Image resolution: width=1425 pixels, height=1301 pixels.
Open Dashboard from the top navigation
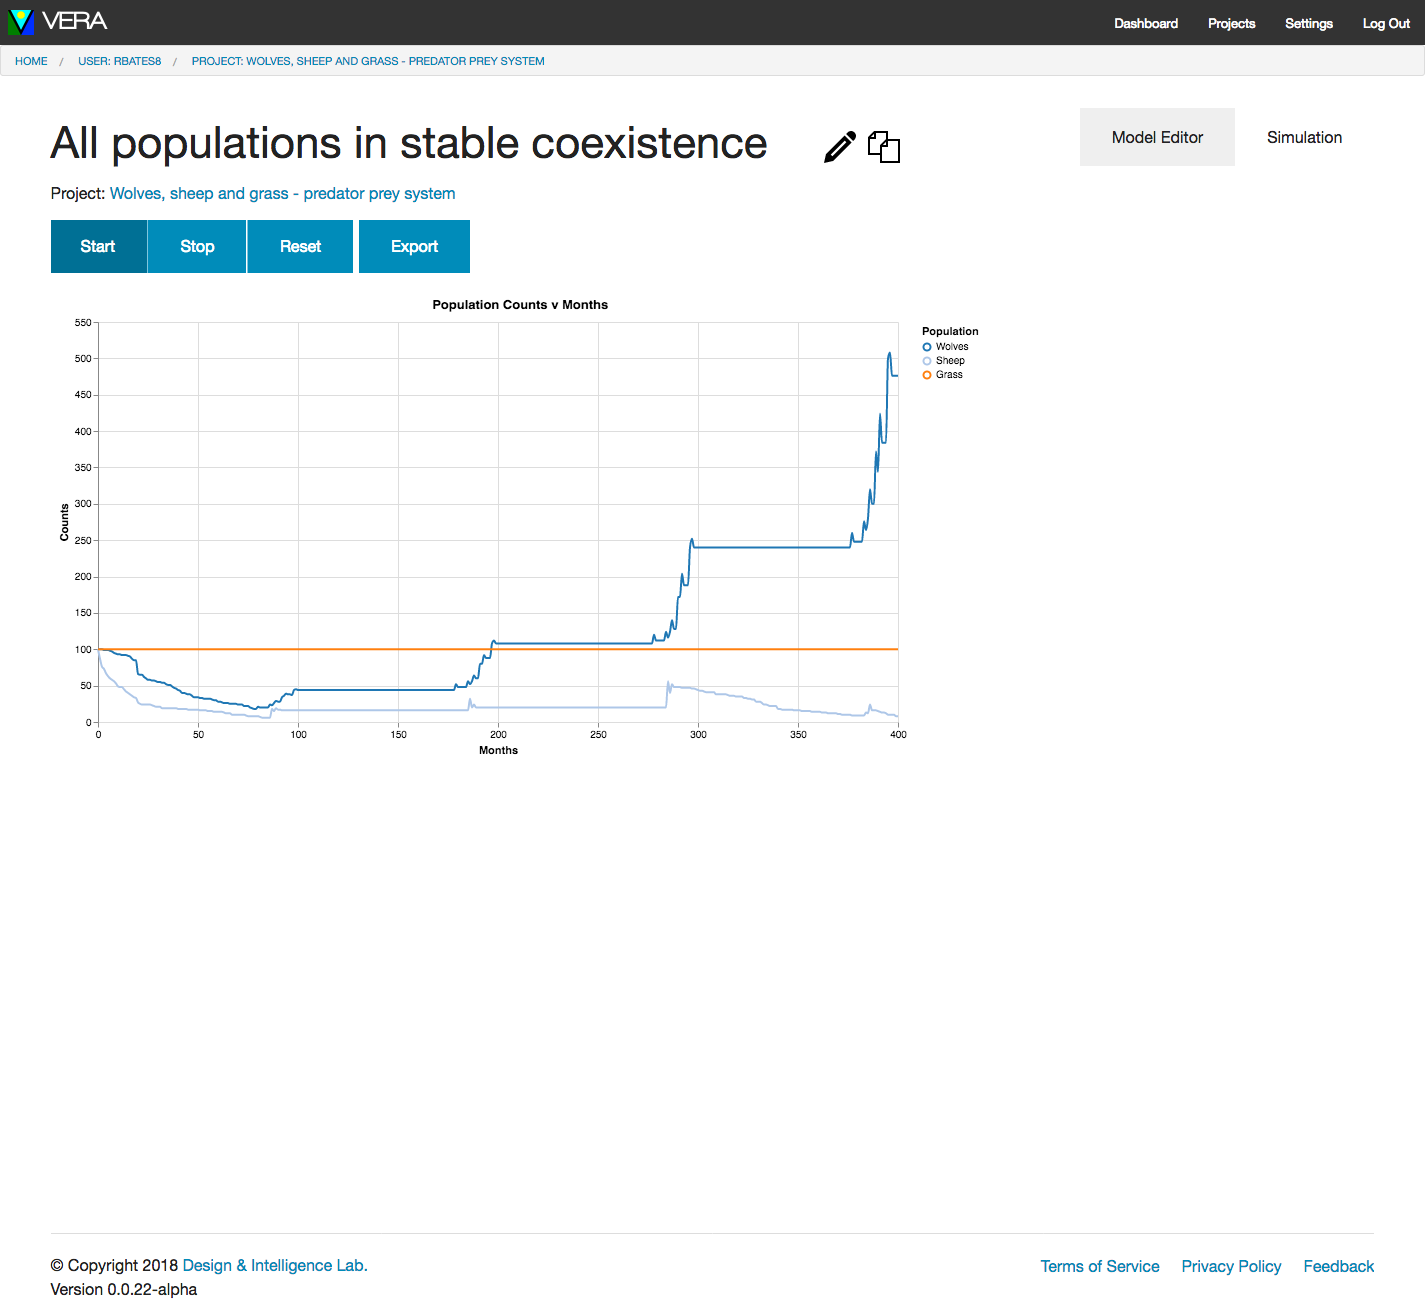1145,23
